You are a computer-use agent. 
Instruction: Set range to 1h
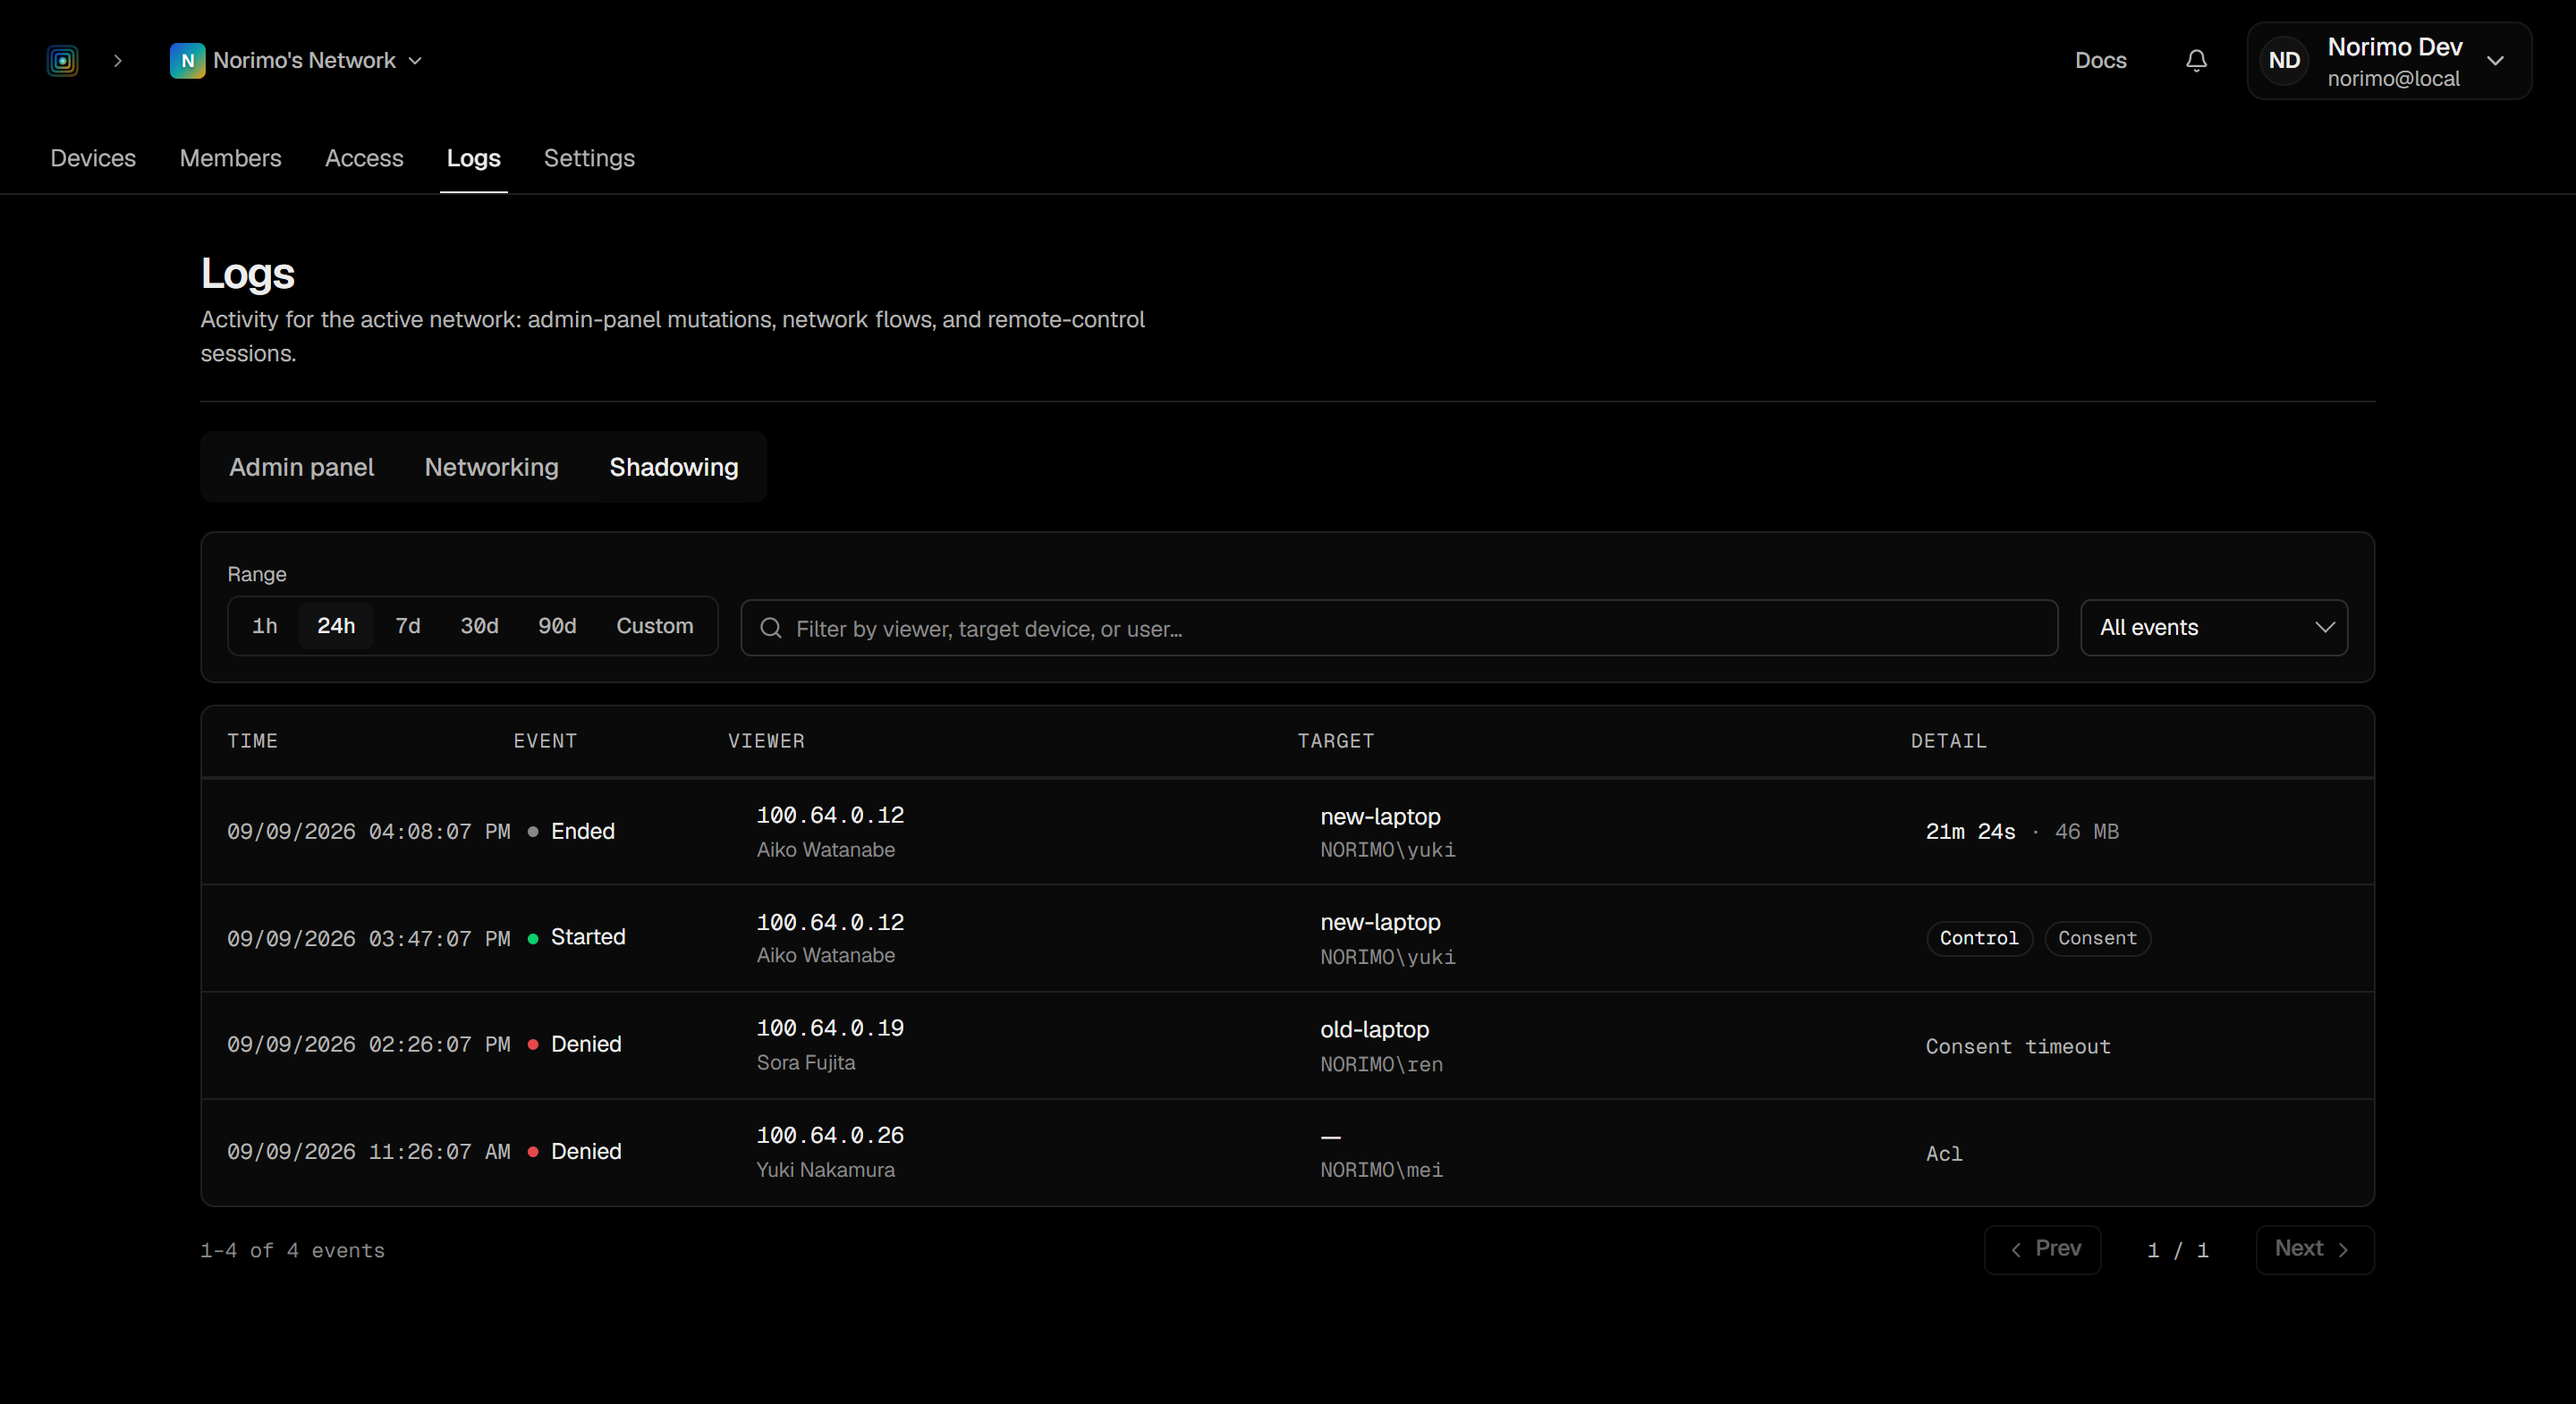pyautogui.click(x=264, y=626)
